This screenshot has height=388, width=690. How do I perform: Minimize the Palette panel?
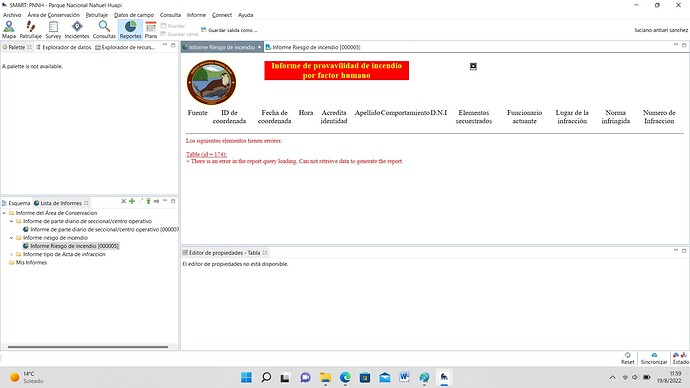pyautogui.click(x=165, y=45)
